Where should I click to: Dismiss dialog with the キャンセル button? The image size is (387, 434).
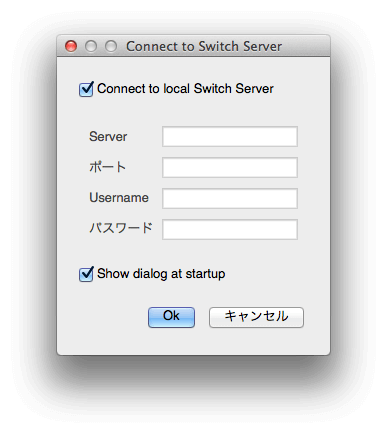pos(256,317)
